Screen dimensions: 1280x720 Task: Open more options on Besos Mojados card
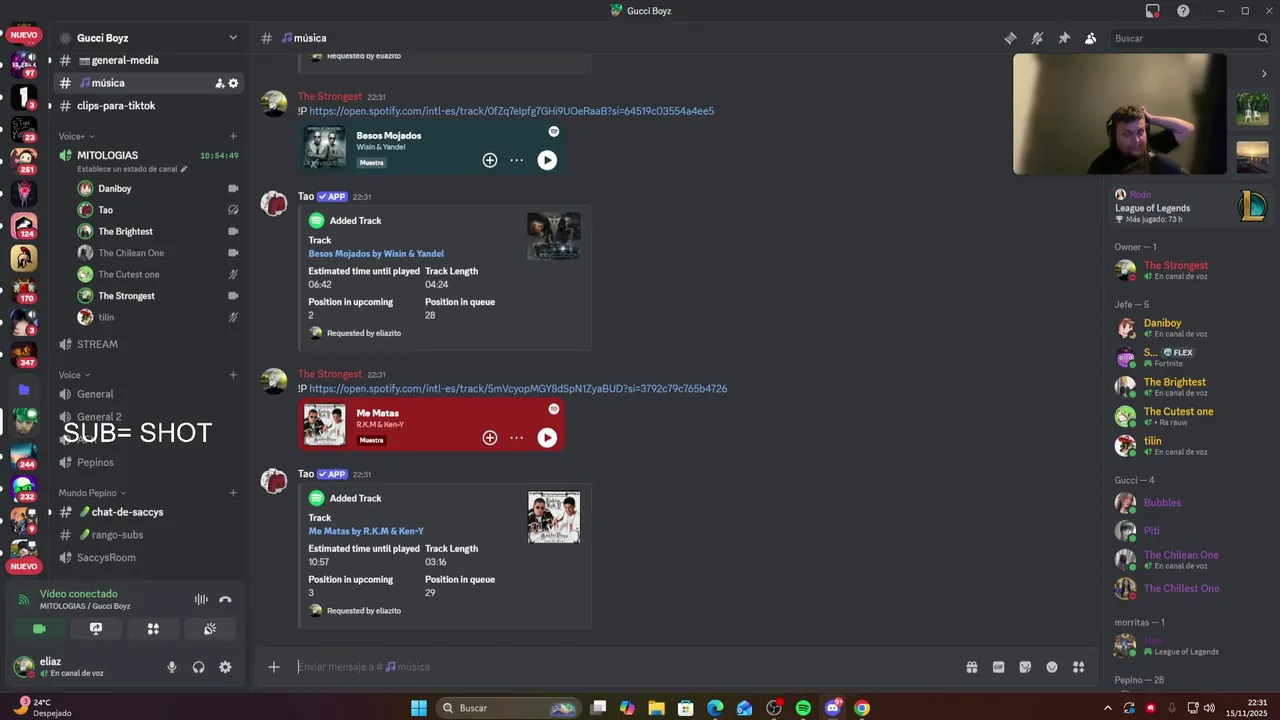coord(516,160)
